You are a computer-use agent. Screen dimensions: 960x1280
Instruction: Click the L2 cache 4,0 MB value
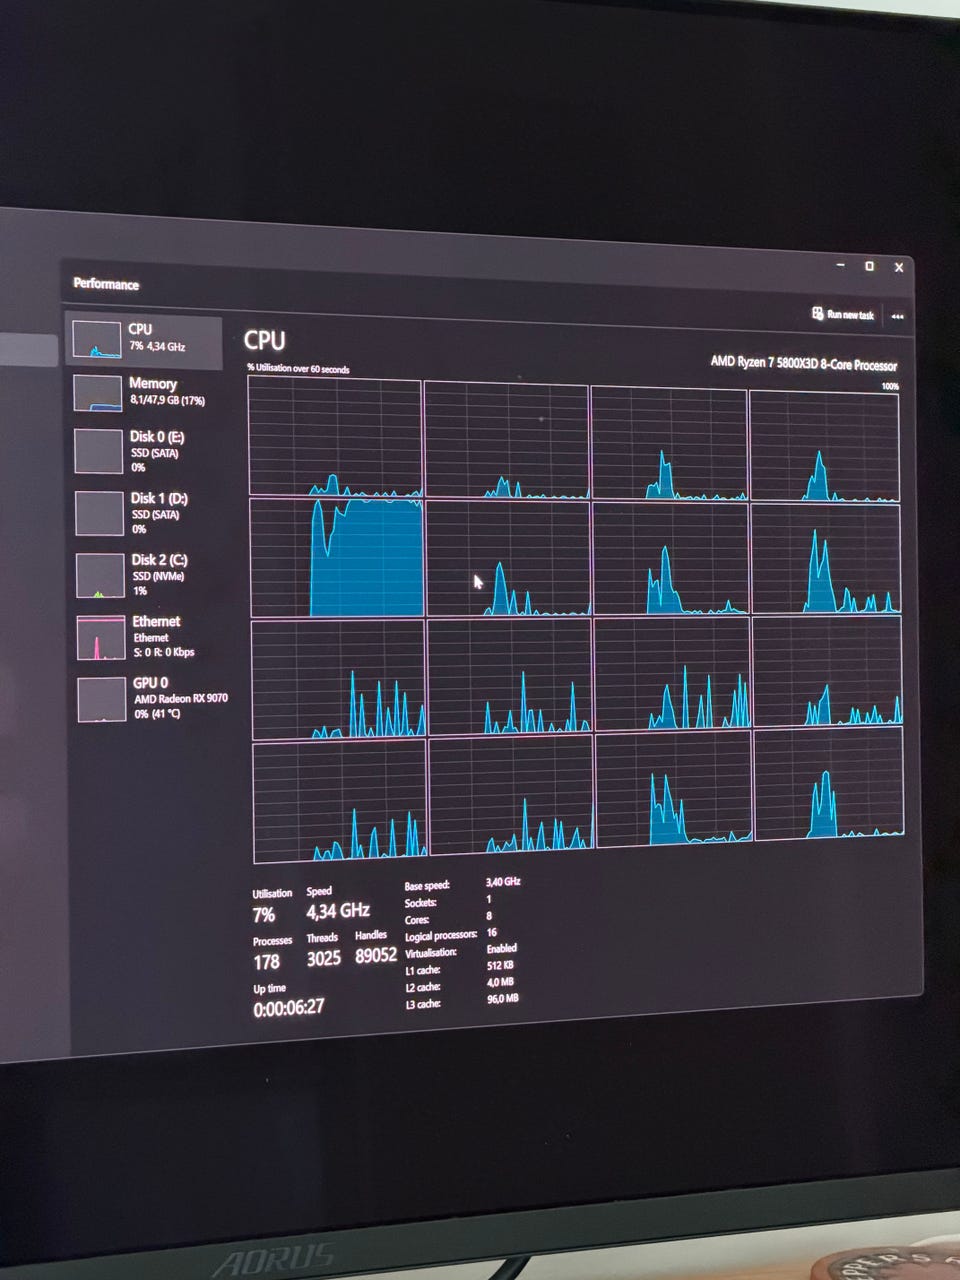click(500, 982)
